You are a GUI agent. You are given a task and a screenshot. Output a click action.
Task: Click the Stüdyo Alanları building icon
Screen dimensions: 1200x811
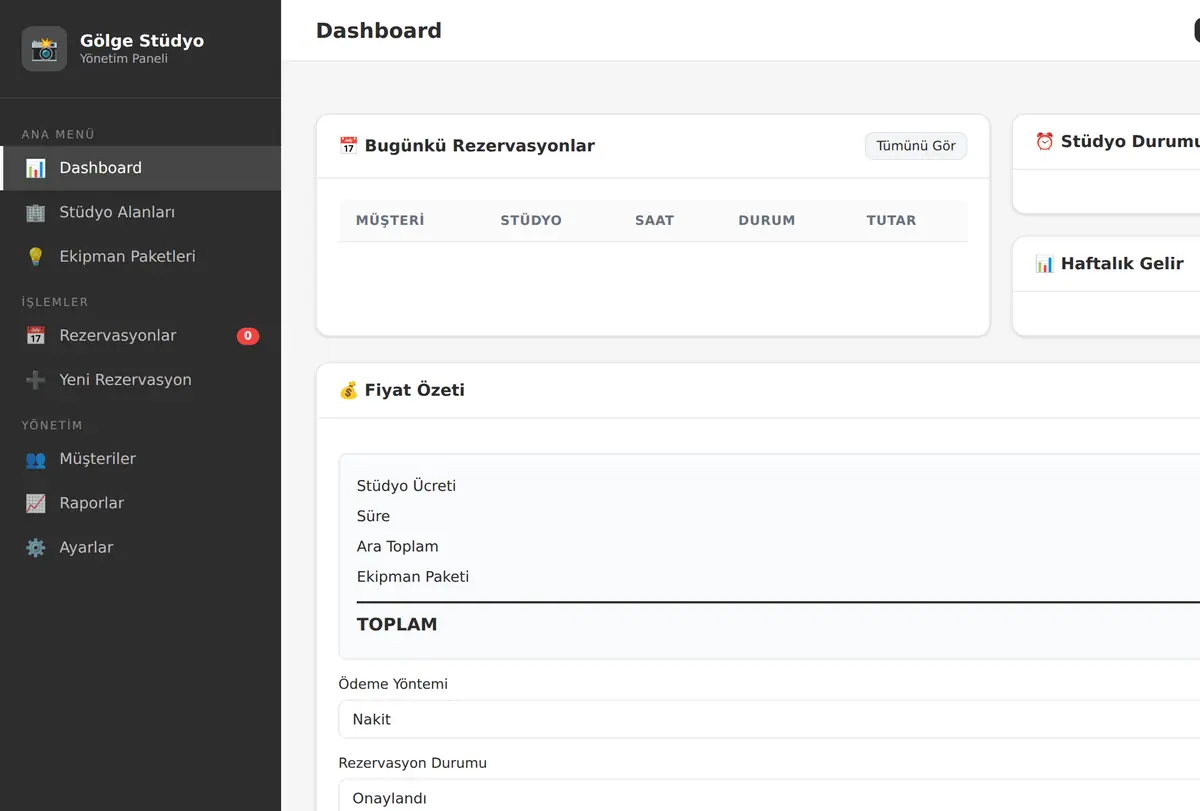pos(35,212)
